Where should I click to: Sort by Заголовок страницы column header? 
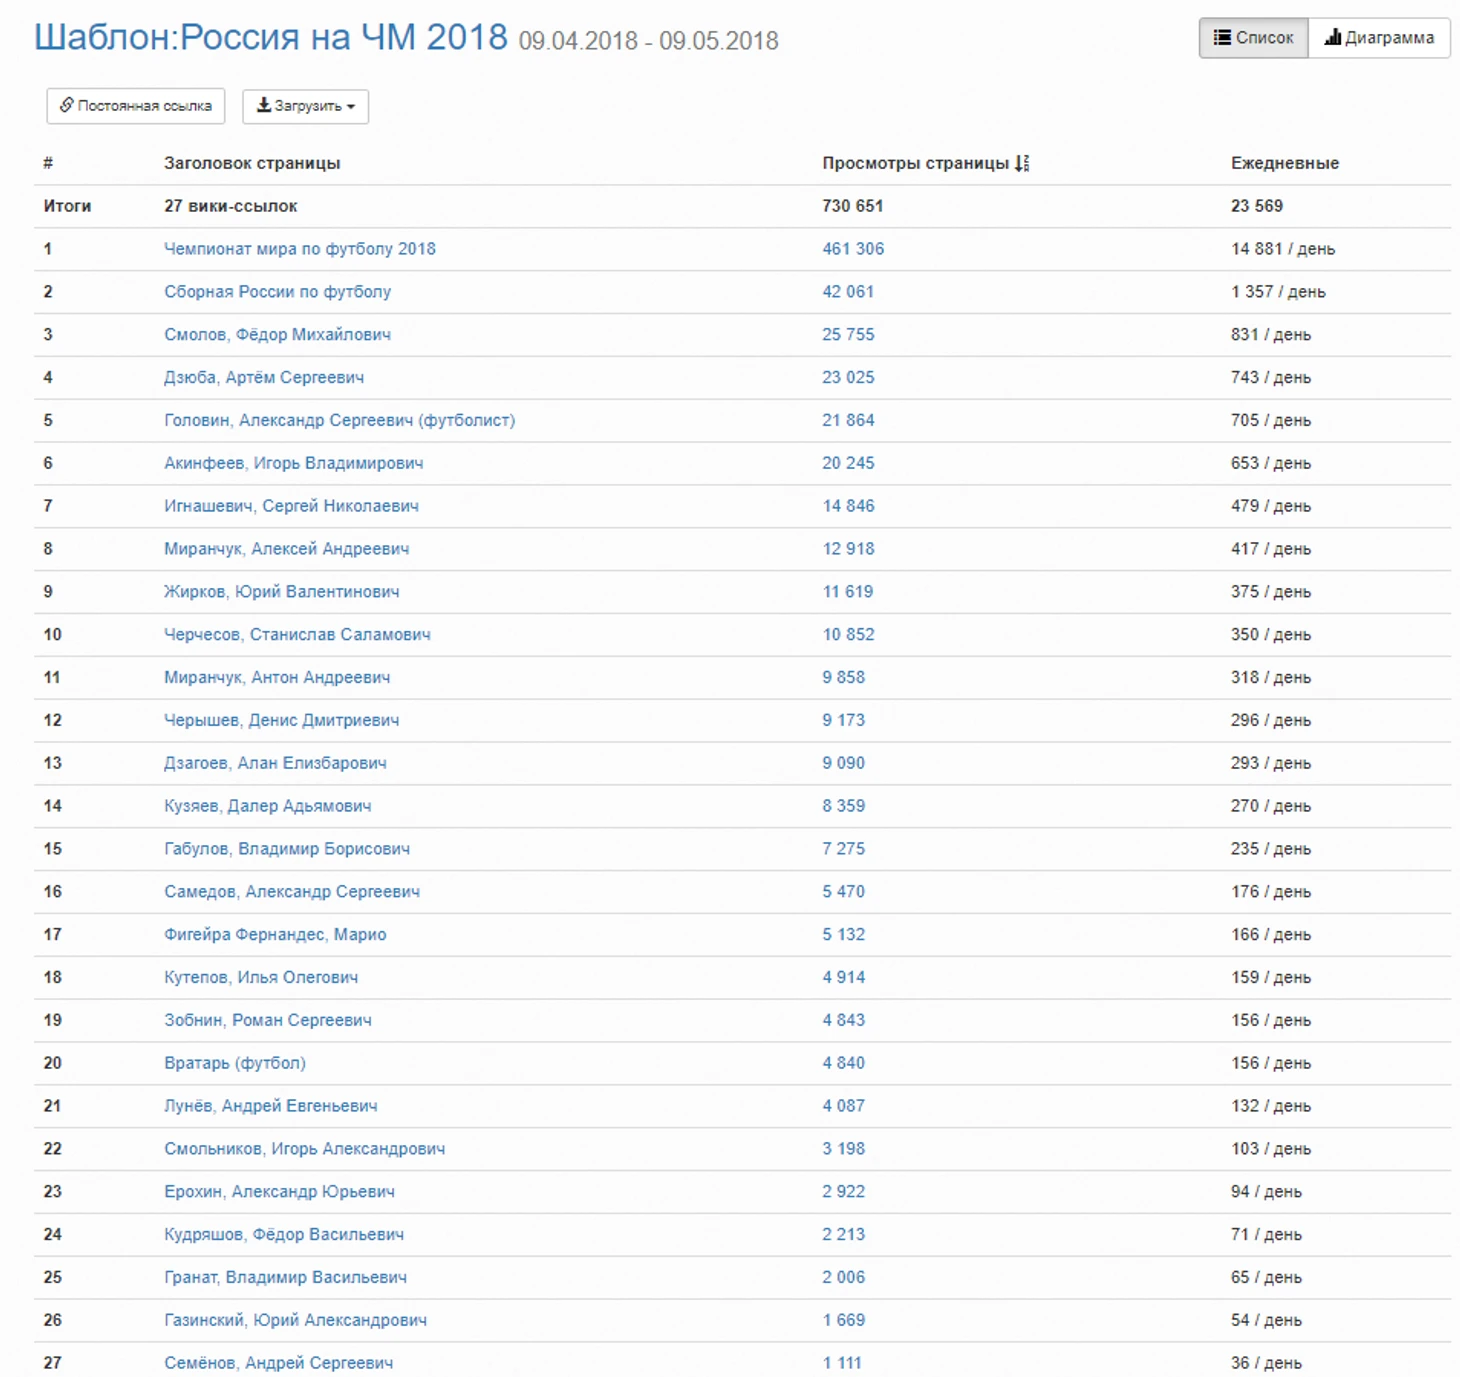pyautogui.click(x=252, y=163)
